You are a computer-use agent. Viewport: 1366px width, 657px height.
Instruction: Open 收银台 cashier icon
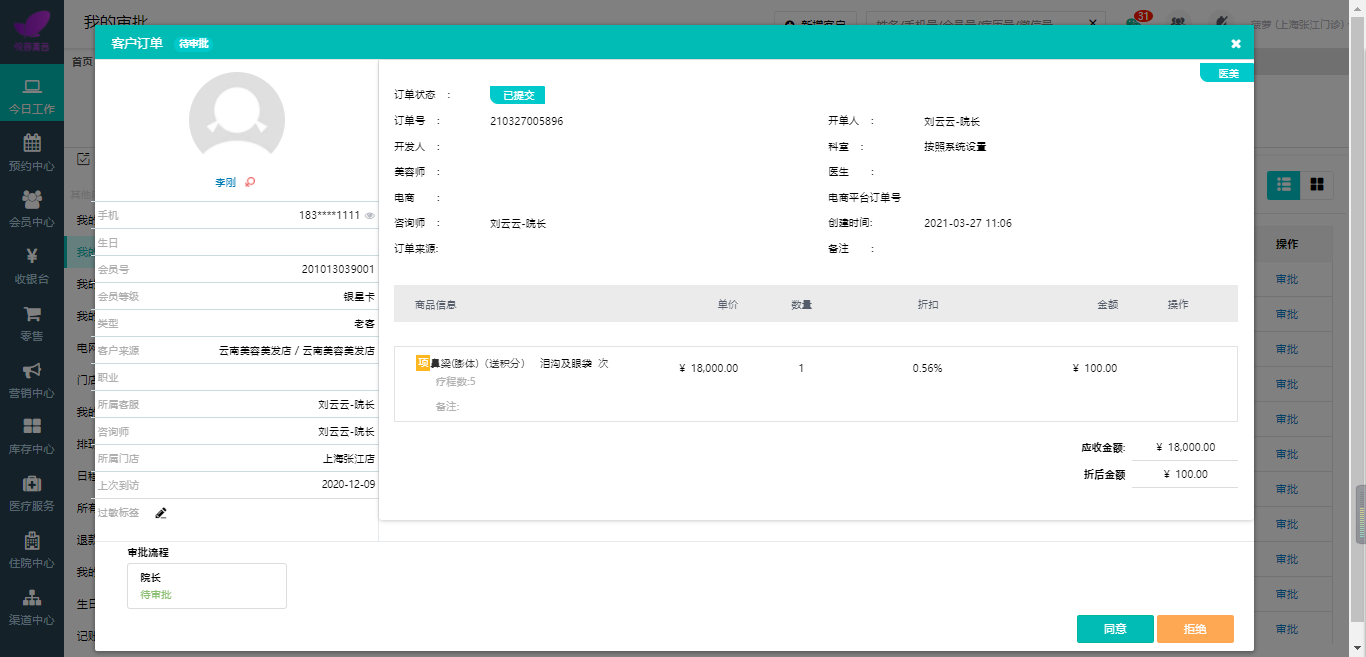click(31, 254)
